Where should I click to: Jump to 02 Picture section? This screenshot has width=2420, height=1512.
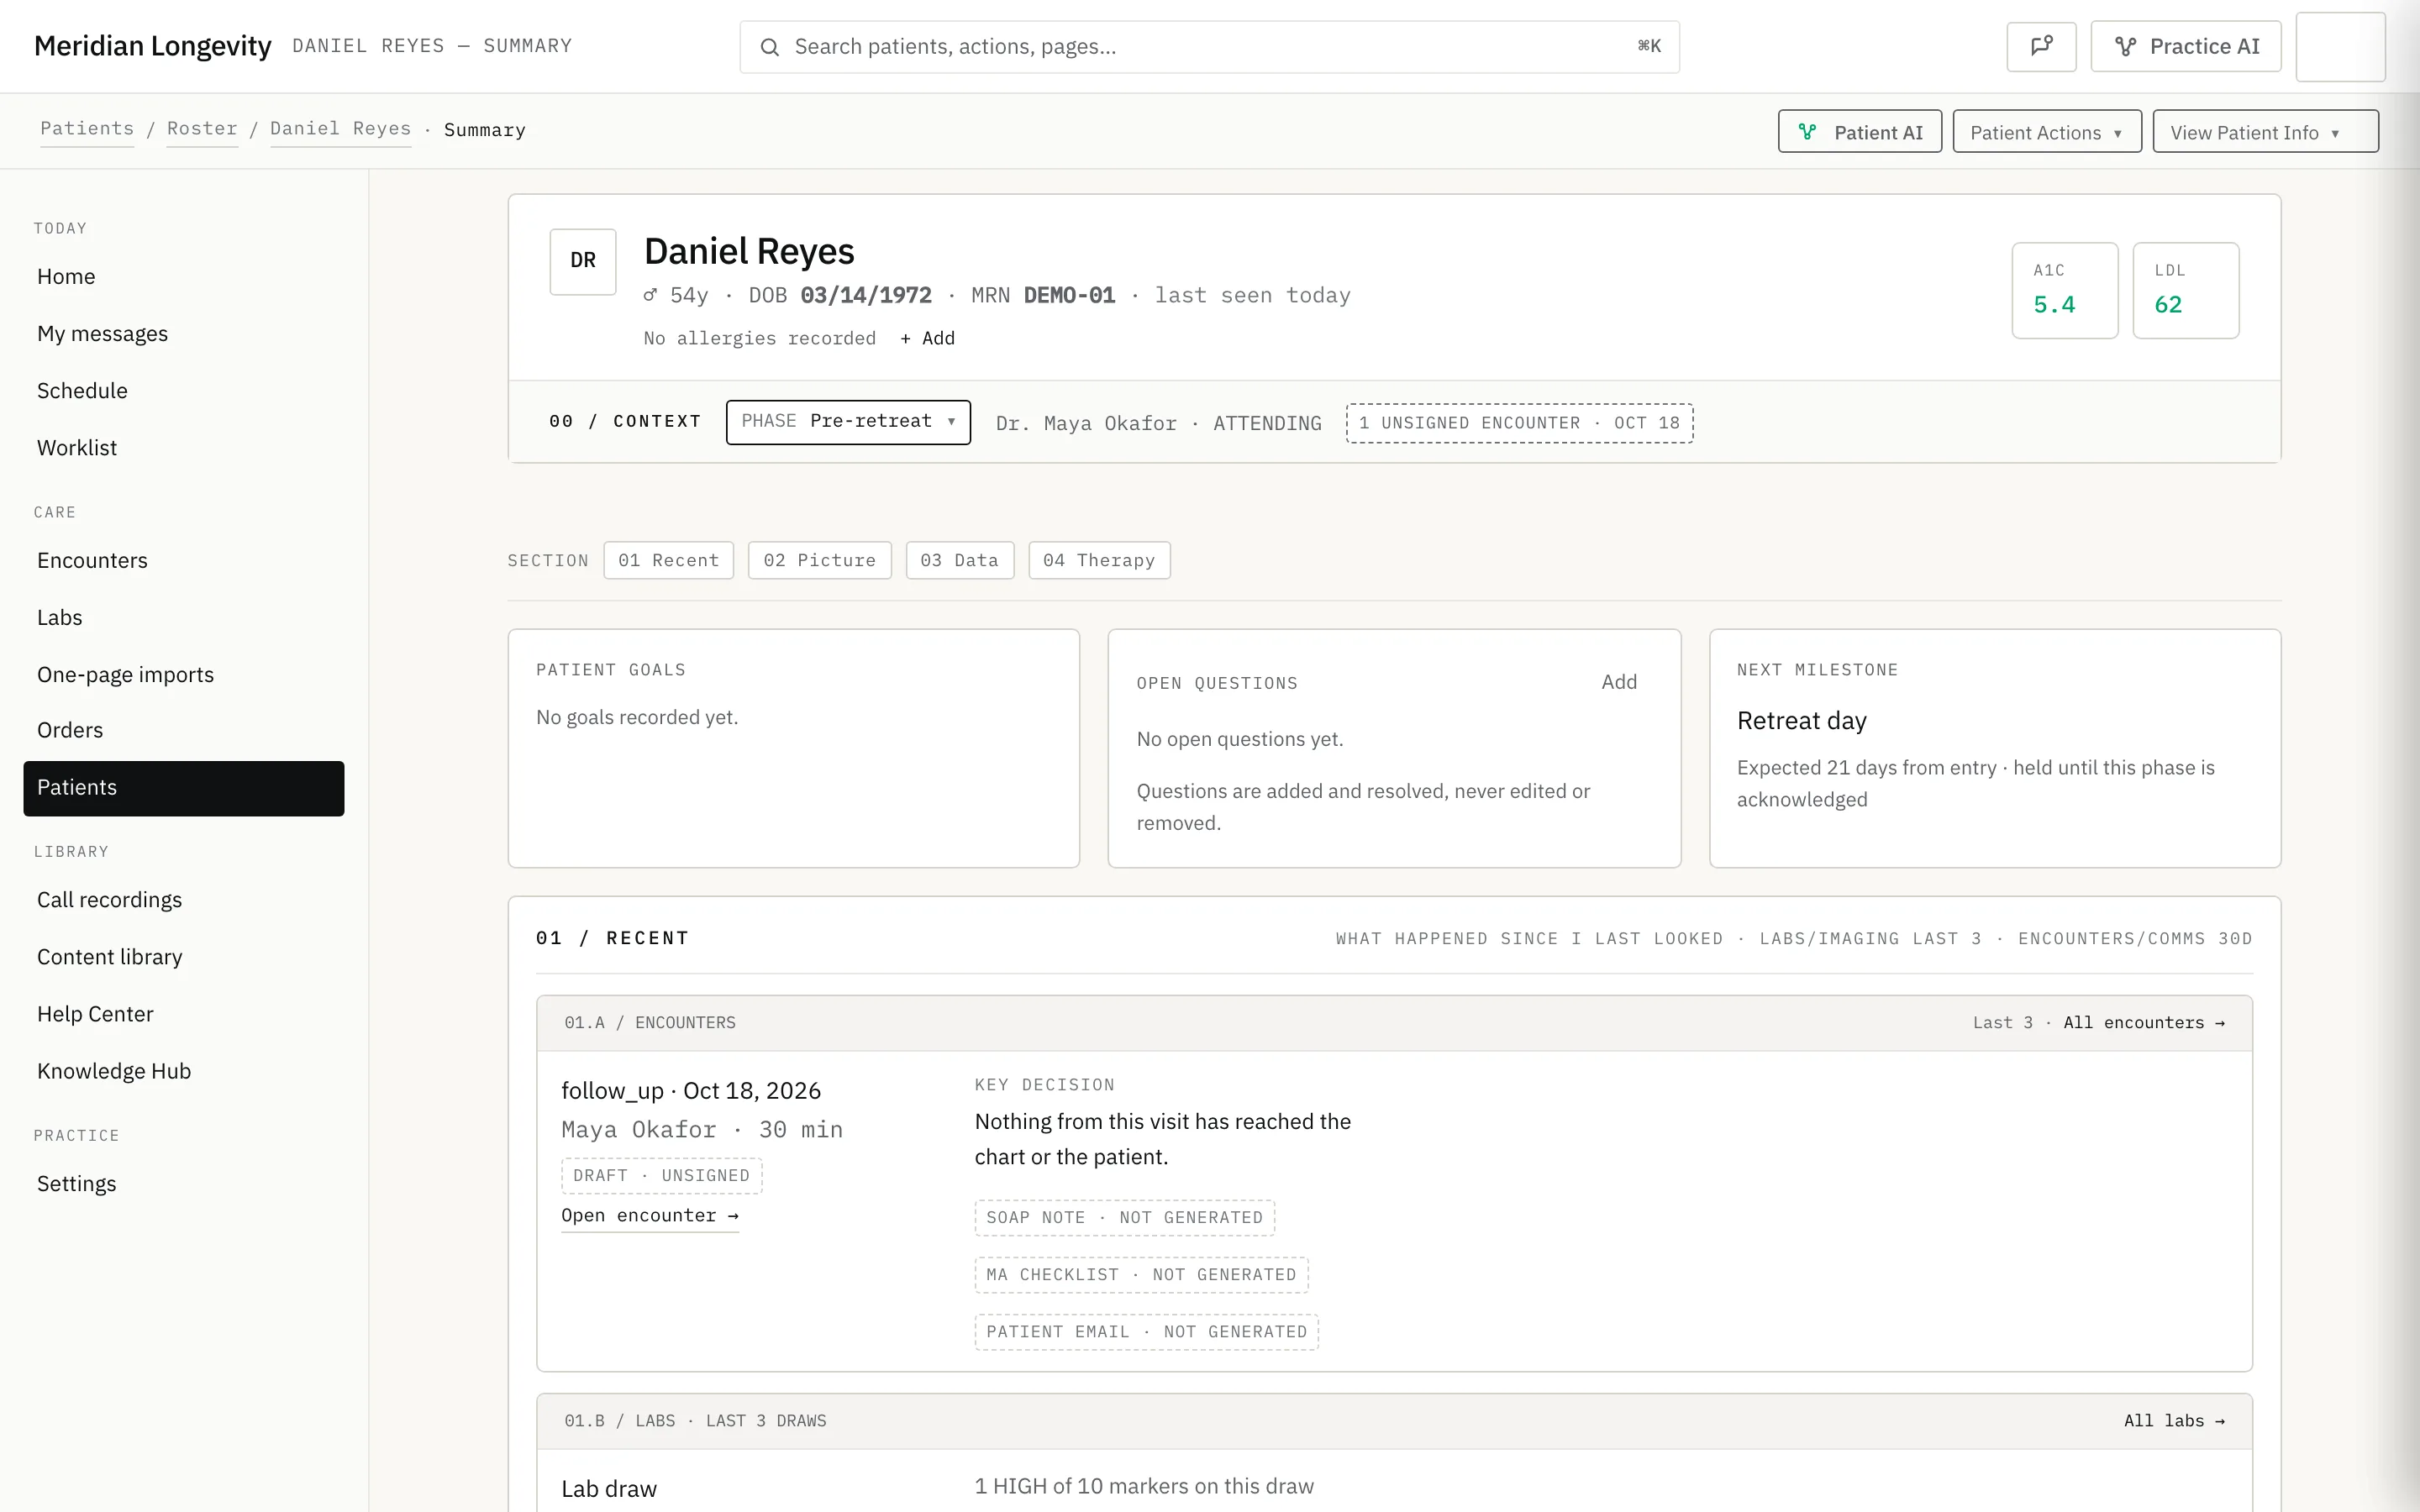tap(819, 560)
